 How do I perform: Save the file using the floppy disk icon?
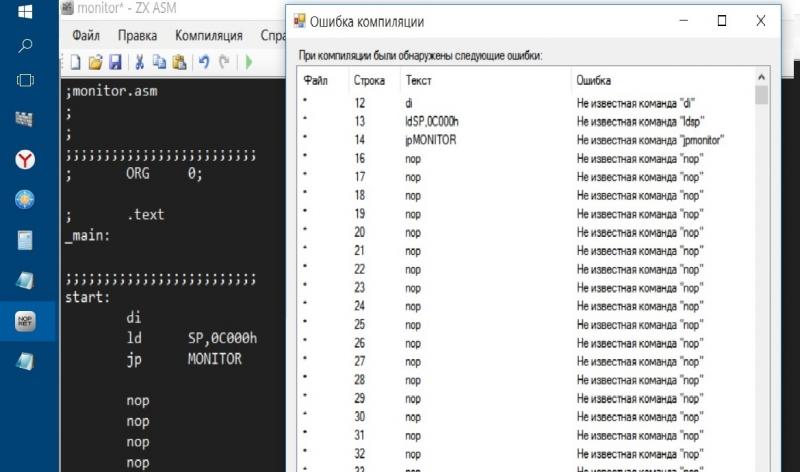pos(115,62)
